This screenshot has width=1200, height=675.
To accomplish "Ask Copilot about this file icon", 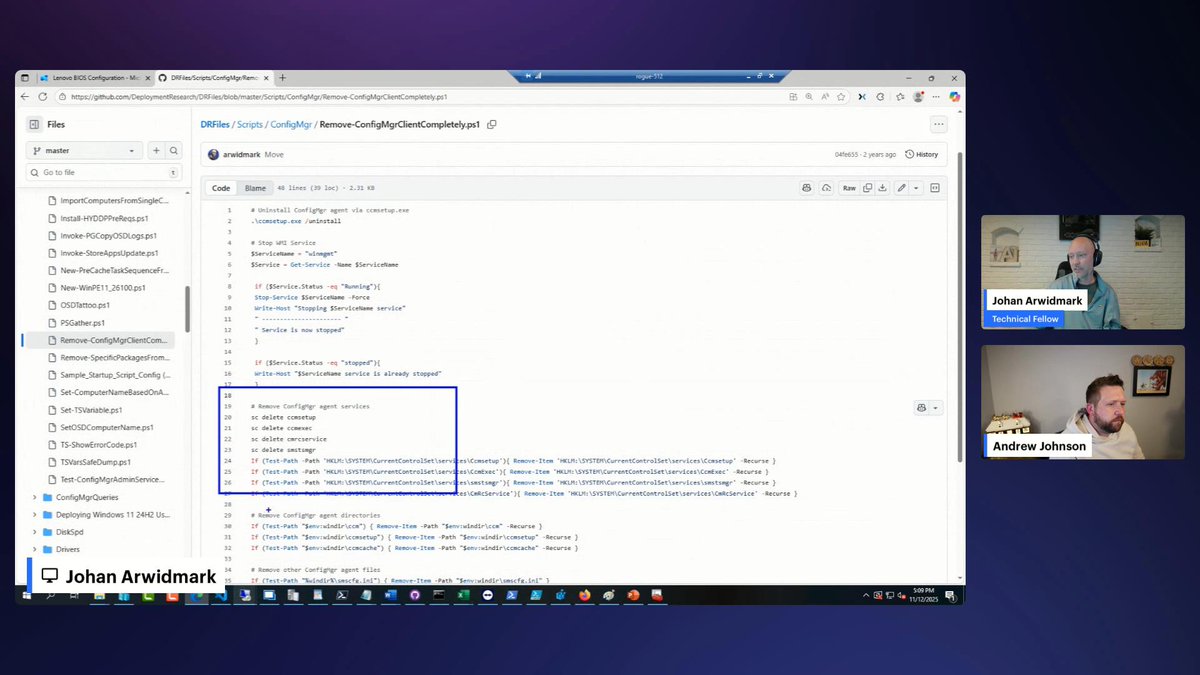I will [x=806, y=188].
